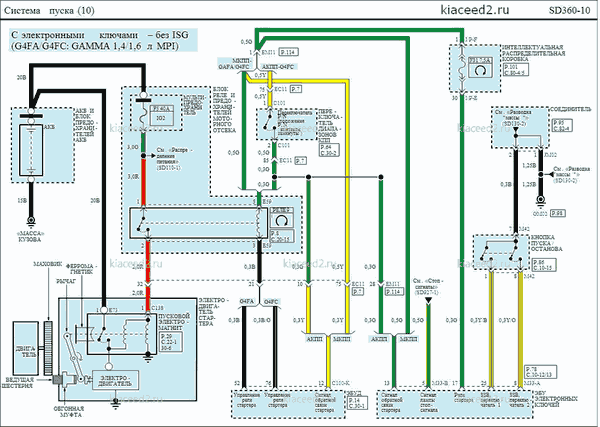Click the (SD927-1) stop-signal reference
The image size is (600, 427).
point(428,293)
